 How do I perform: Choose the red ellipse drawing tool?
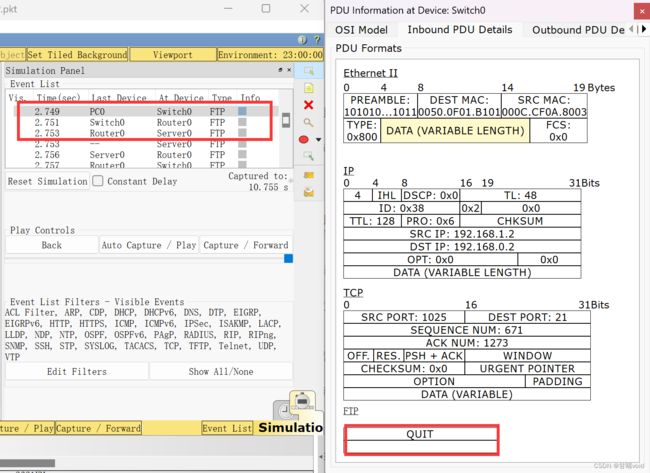pyautogui.click(x=304, y=140)
